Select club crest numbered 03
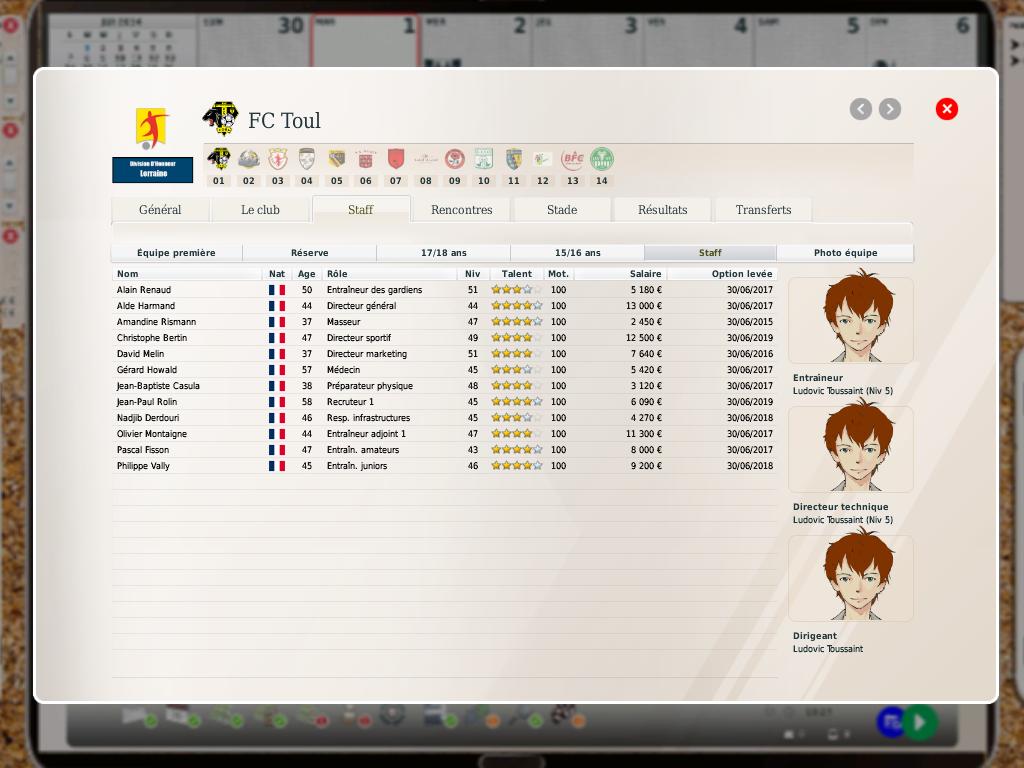Screen dimensions: 1024x768 (278, 159)
